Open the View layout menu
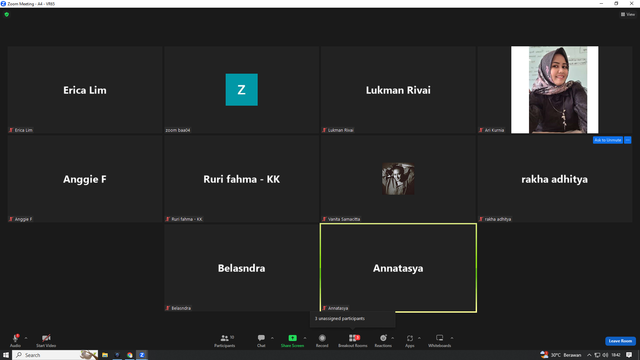The height and width of the screenshot is (360, 640). (x=628, y=14)
